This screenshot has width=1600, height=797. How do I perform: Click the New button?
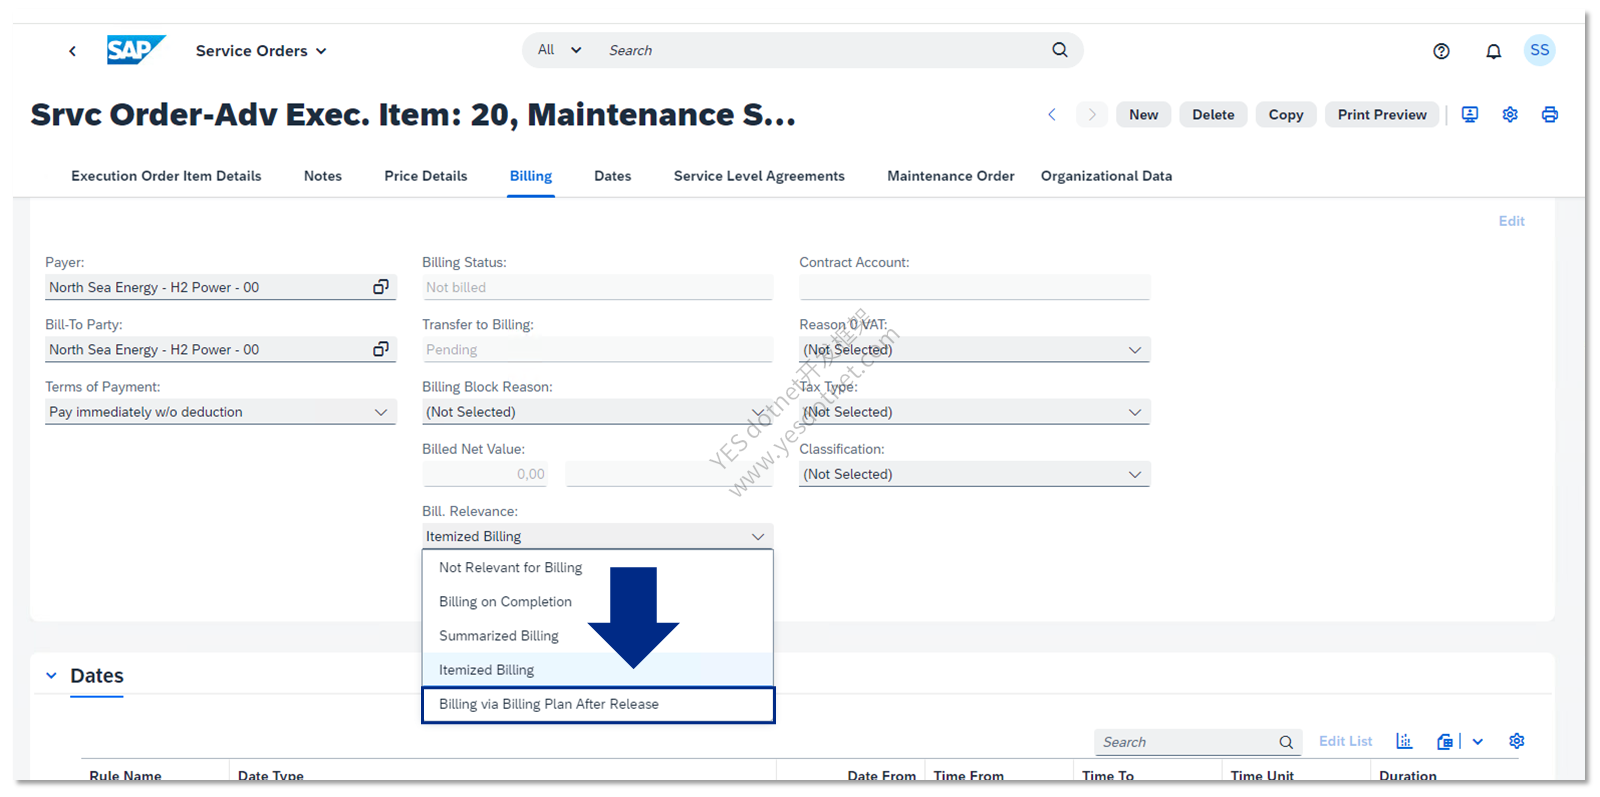click(1143, 115)
